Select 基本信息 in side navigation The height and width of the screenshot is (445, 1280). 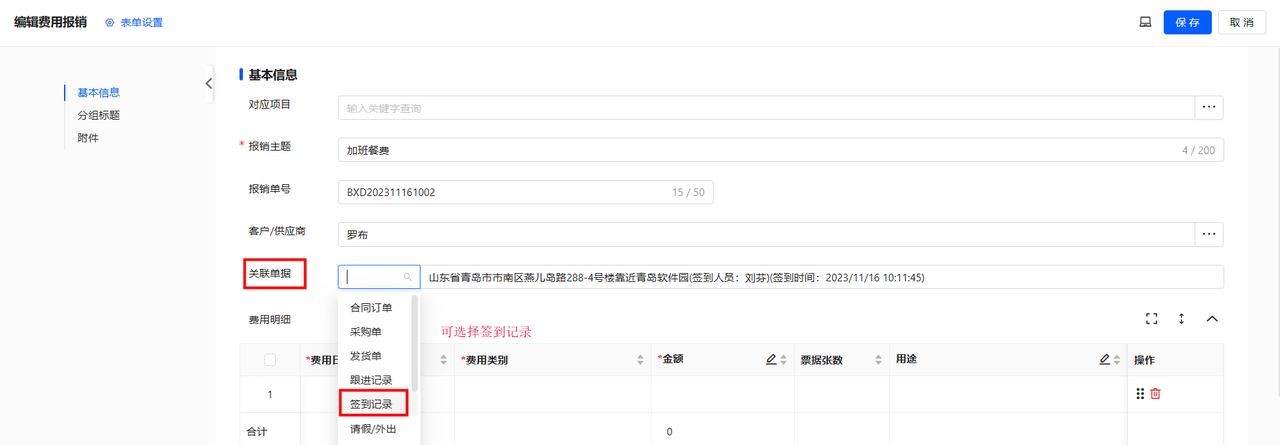99,93
